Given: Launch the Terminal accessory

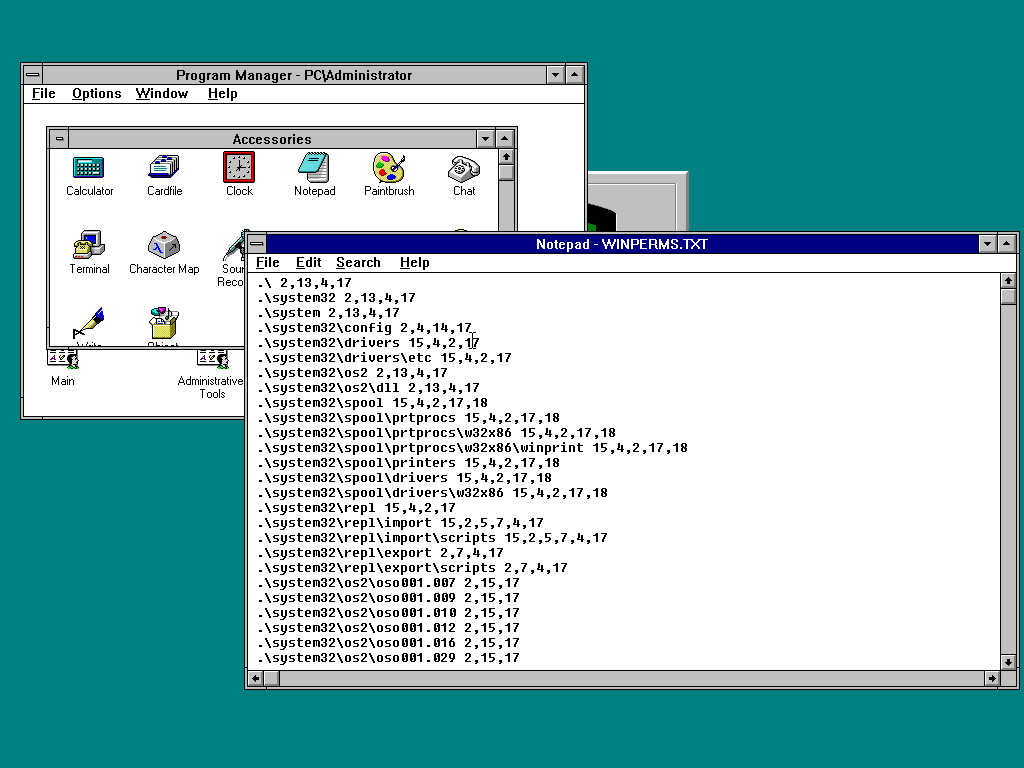Looking at the screenshot, I should [89, 246].
